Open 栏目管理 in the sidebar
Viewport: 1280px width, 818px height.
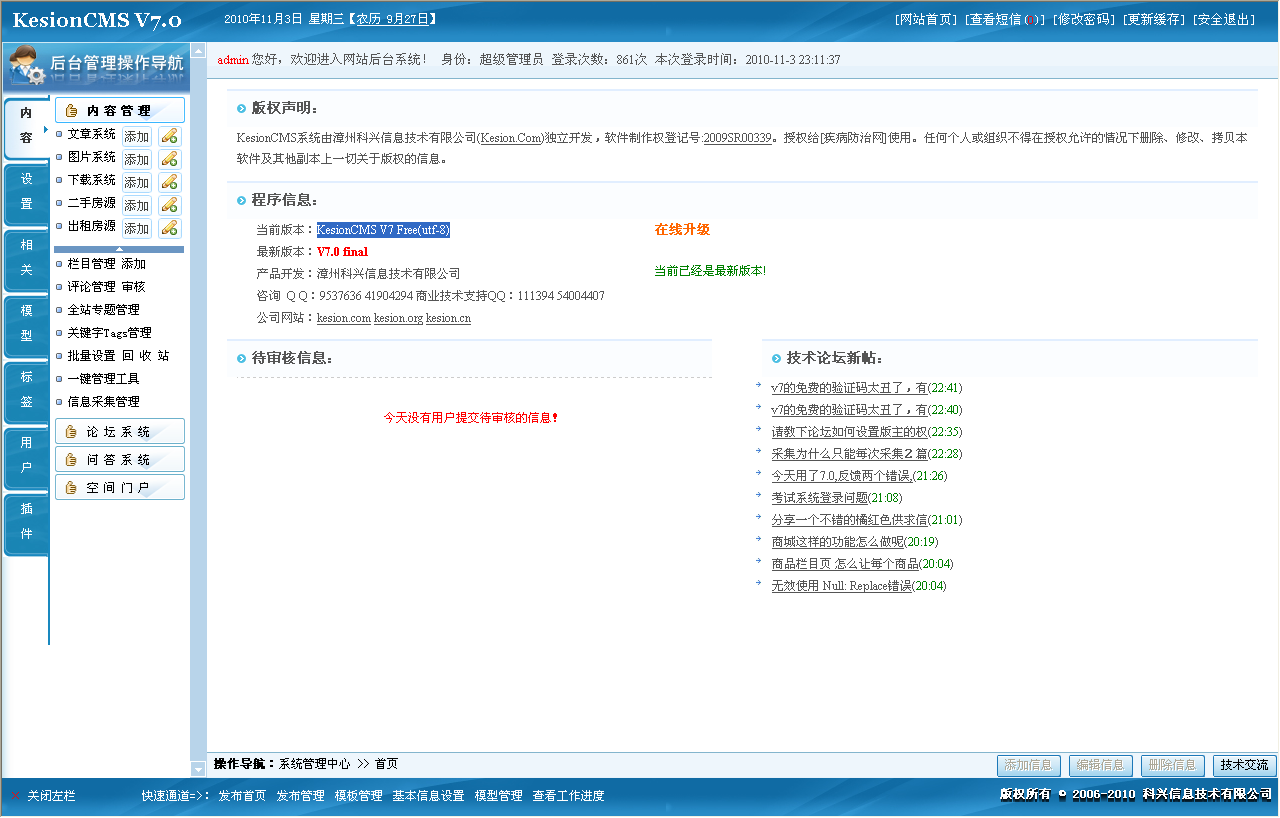tap(91, 264)
